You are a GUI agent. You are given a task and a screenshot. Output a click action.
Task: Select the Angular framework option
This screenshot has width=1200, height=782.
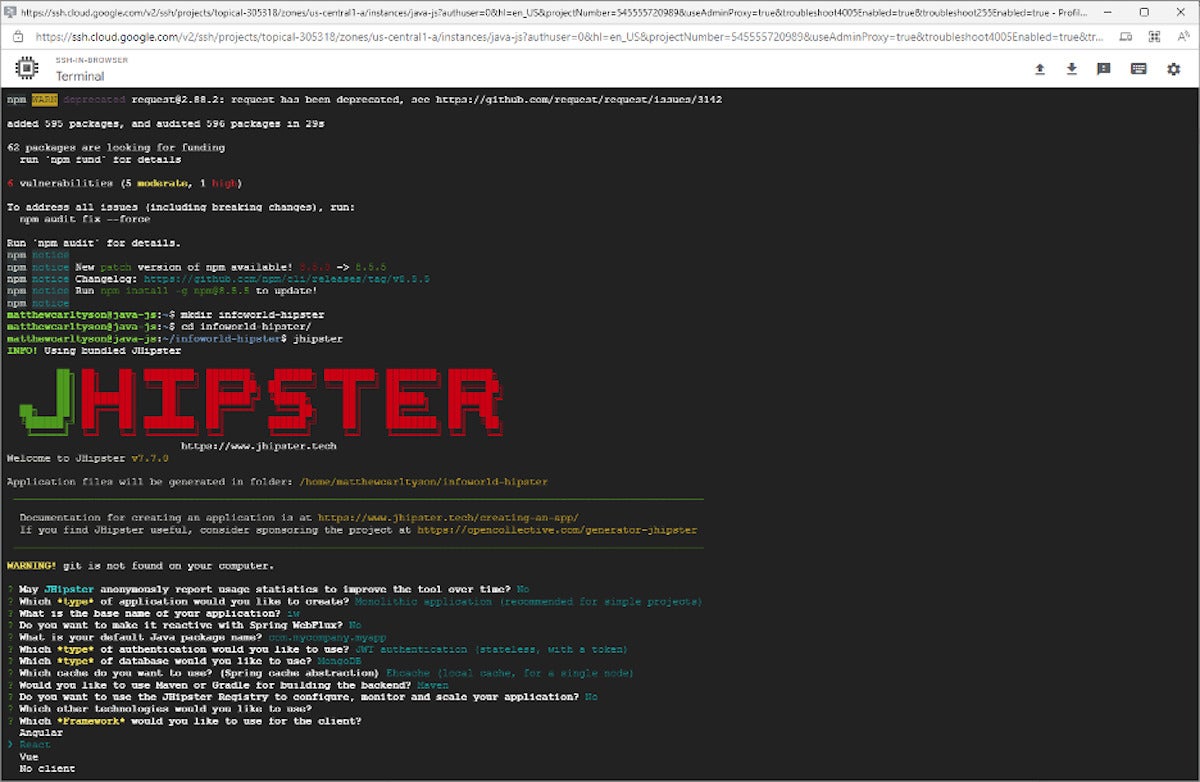(41, 733)
